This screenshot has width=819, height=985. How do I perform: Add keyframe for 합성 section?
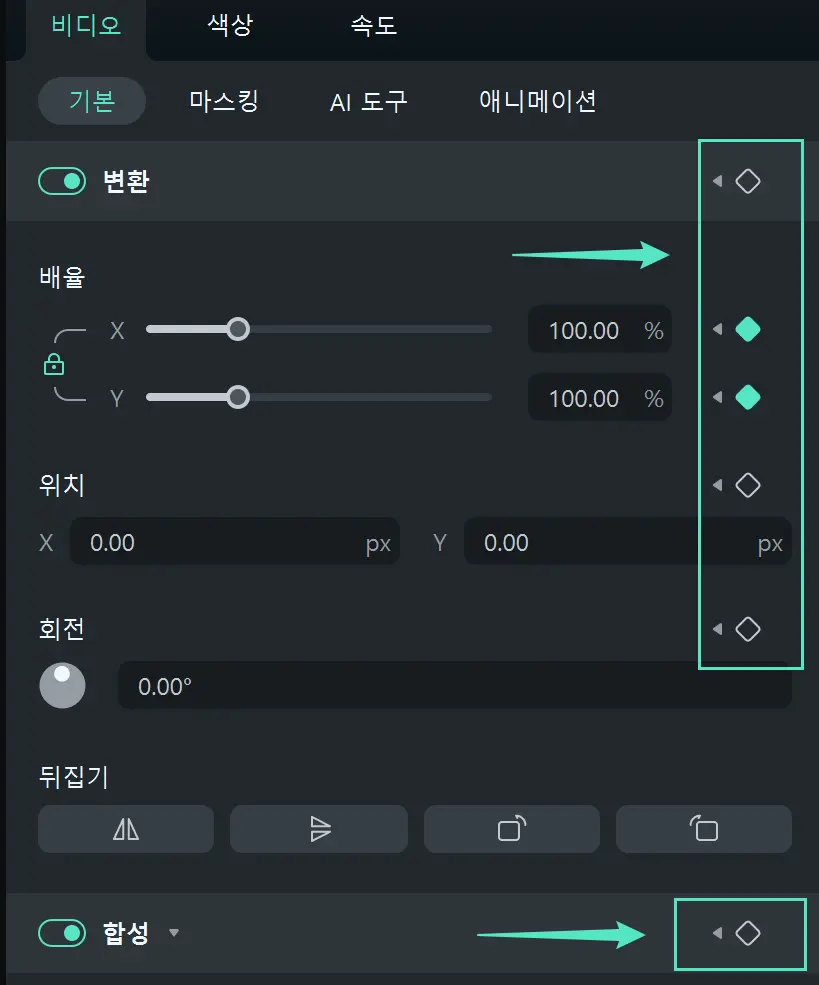pos(747,933)
